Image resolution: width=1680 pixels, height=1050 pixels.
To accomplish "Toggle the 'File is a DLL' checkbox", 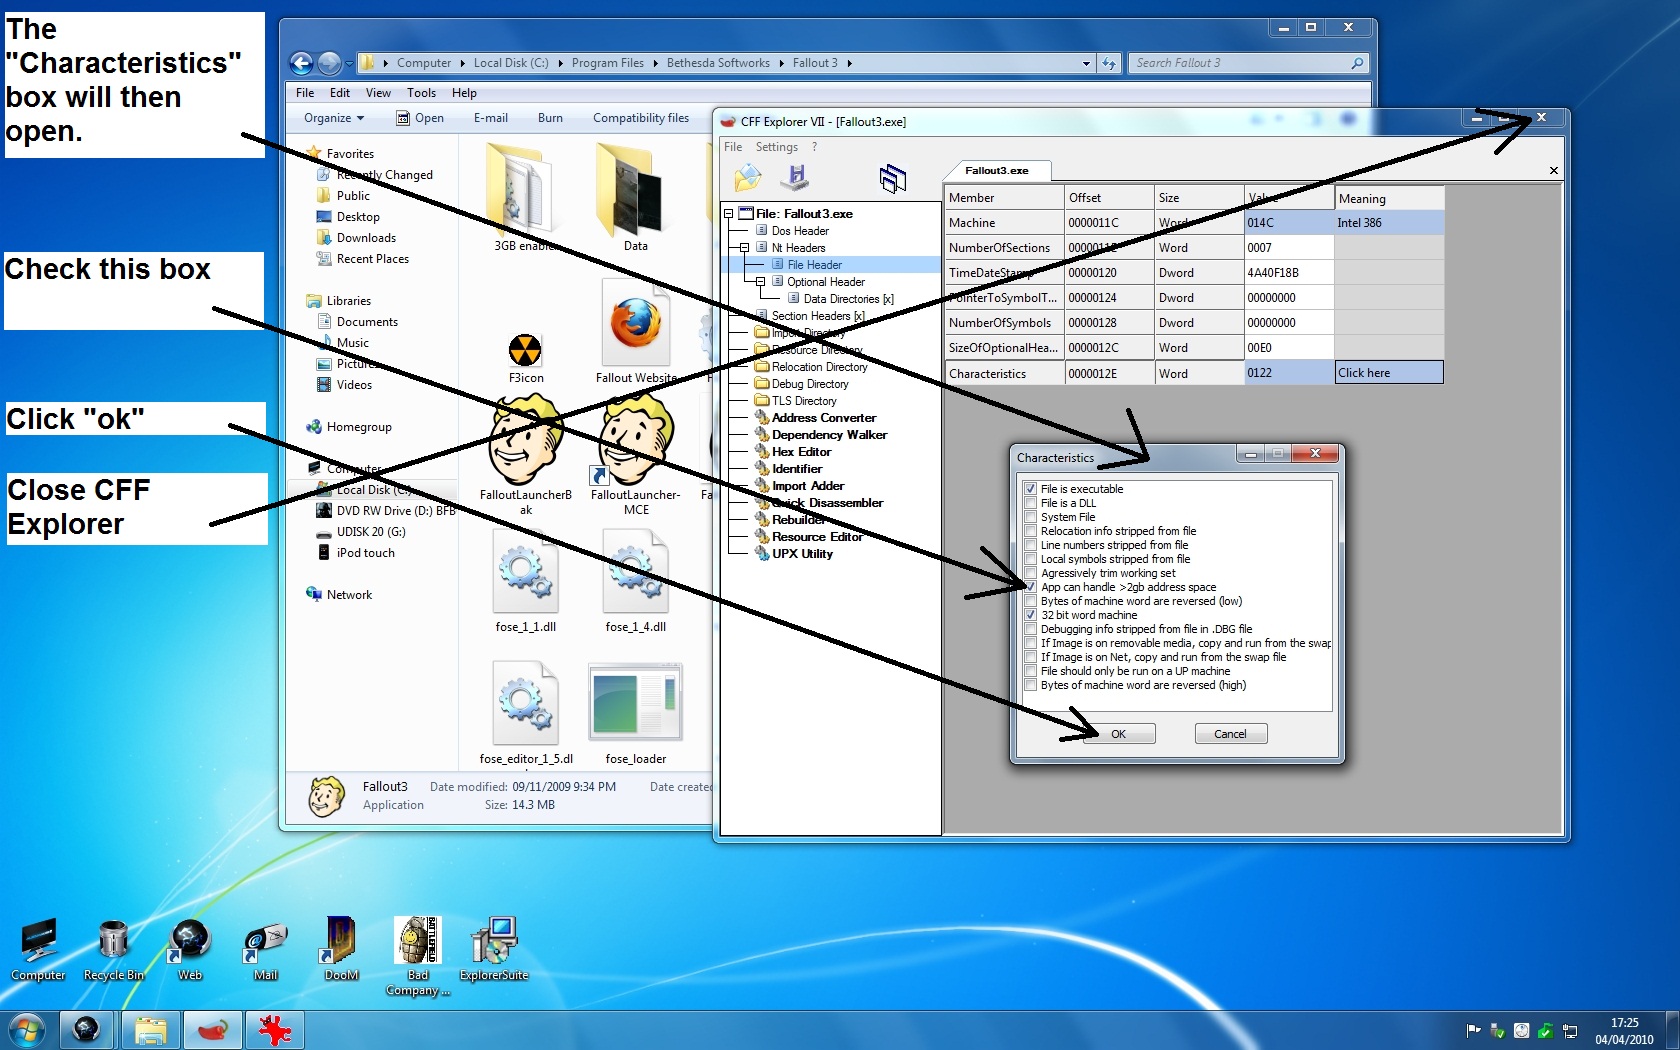I will [x=1030, y=503].
